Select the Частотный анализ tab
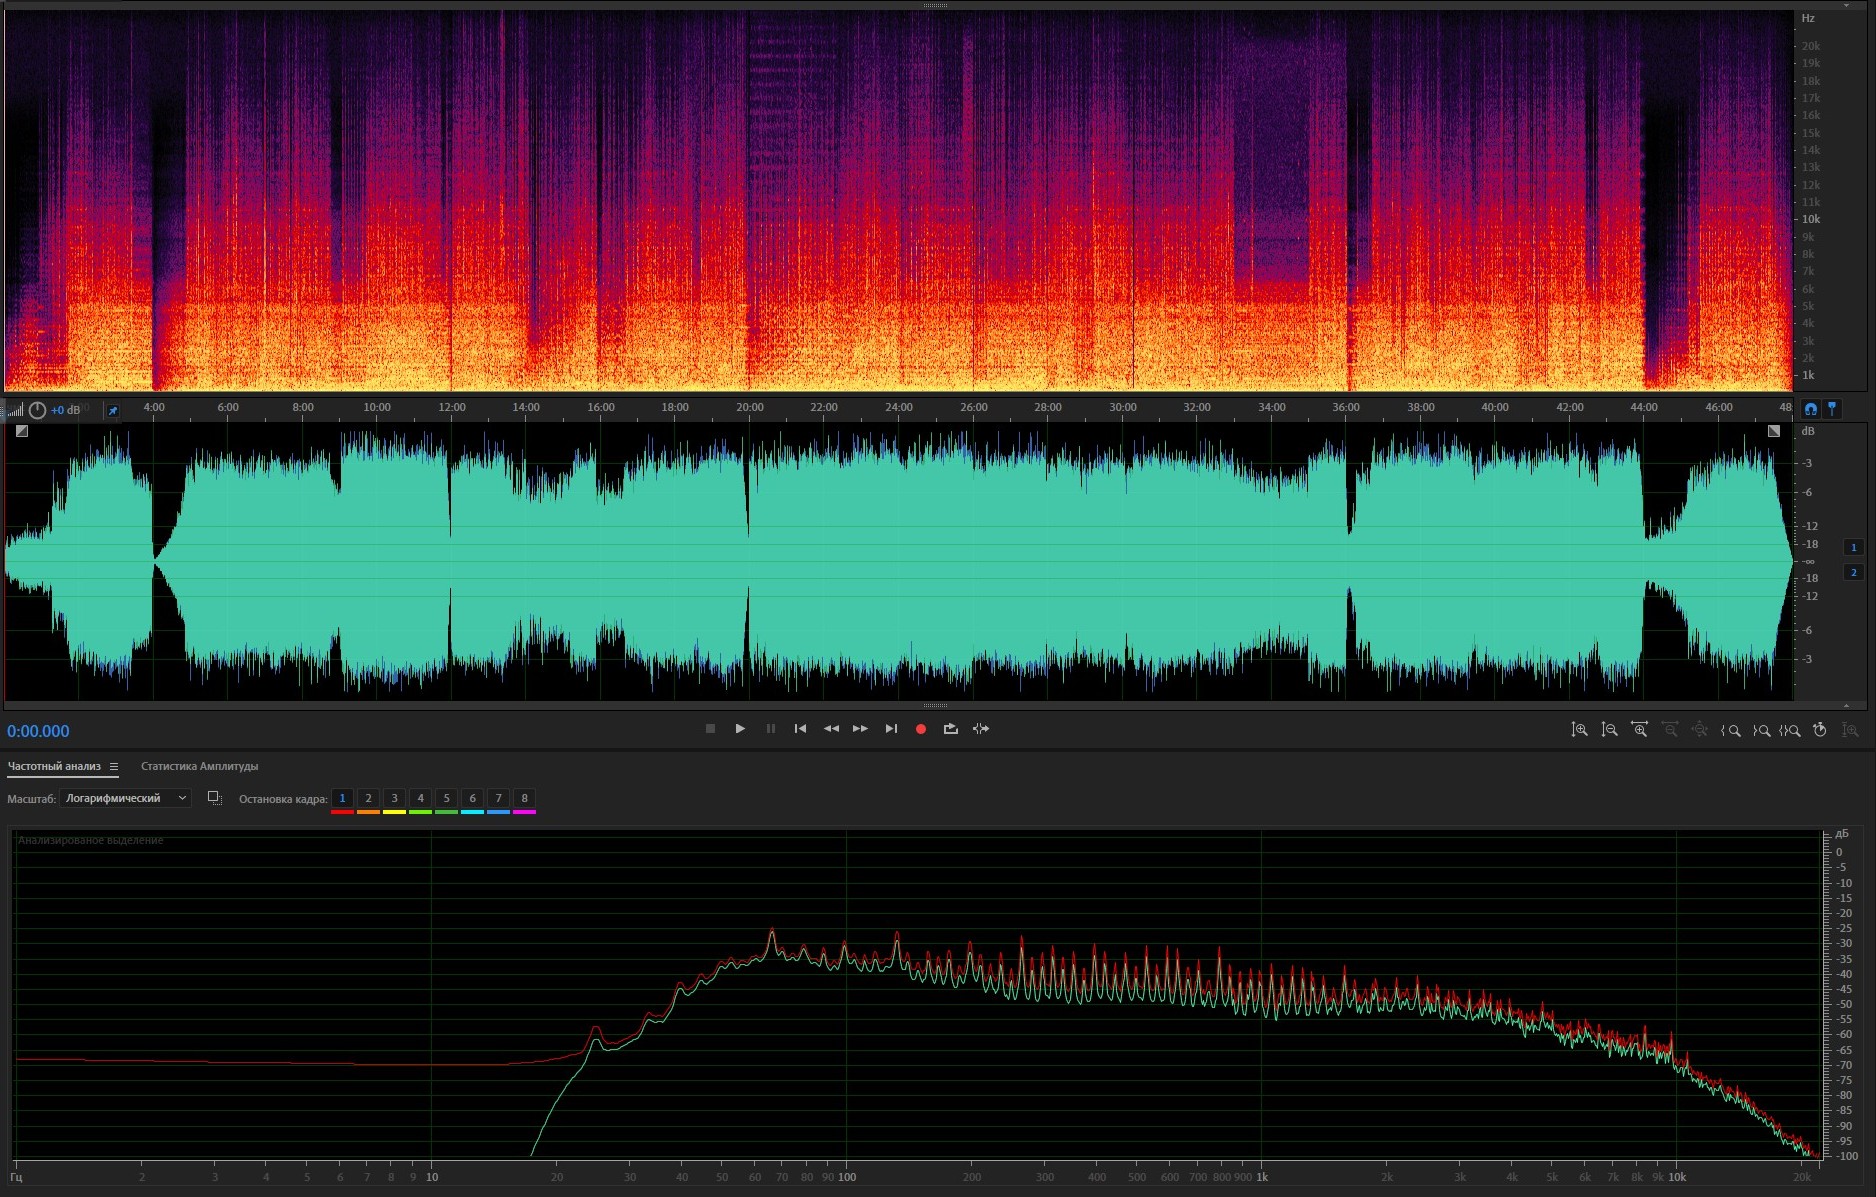 pyautogui.click(x=54, y=767)
